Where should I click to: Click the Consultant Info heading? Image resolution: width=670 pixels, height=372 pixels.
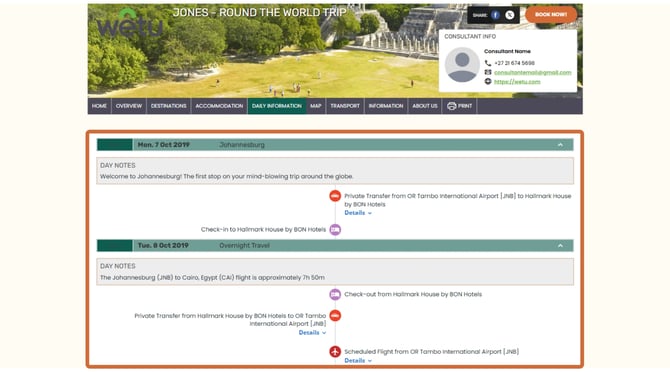coord(470,36)
